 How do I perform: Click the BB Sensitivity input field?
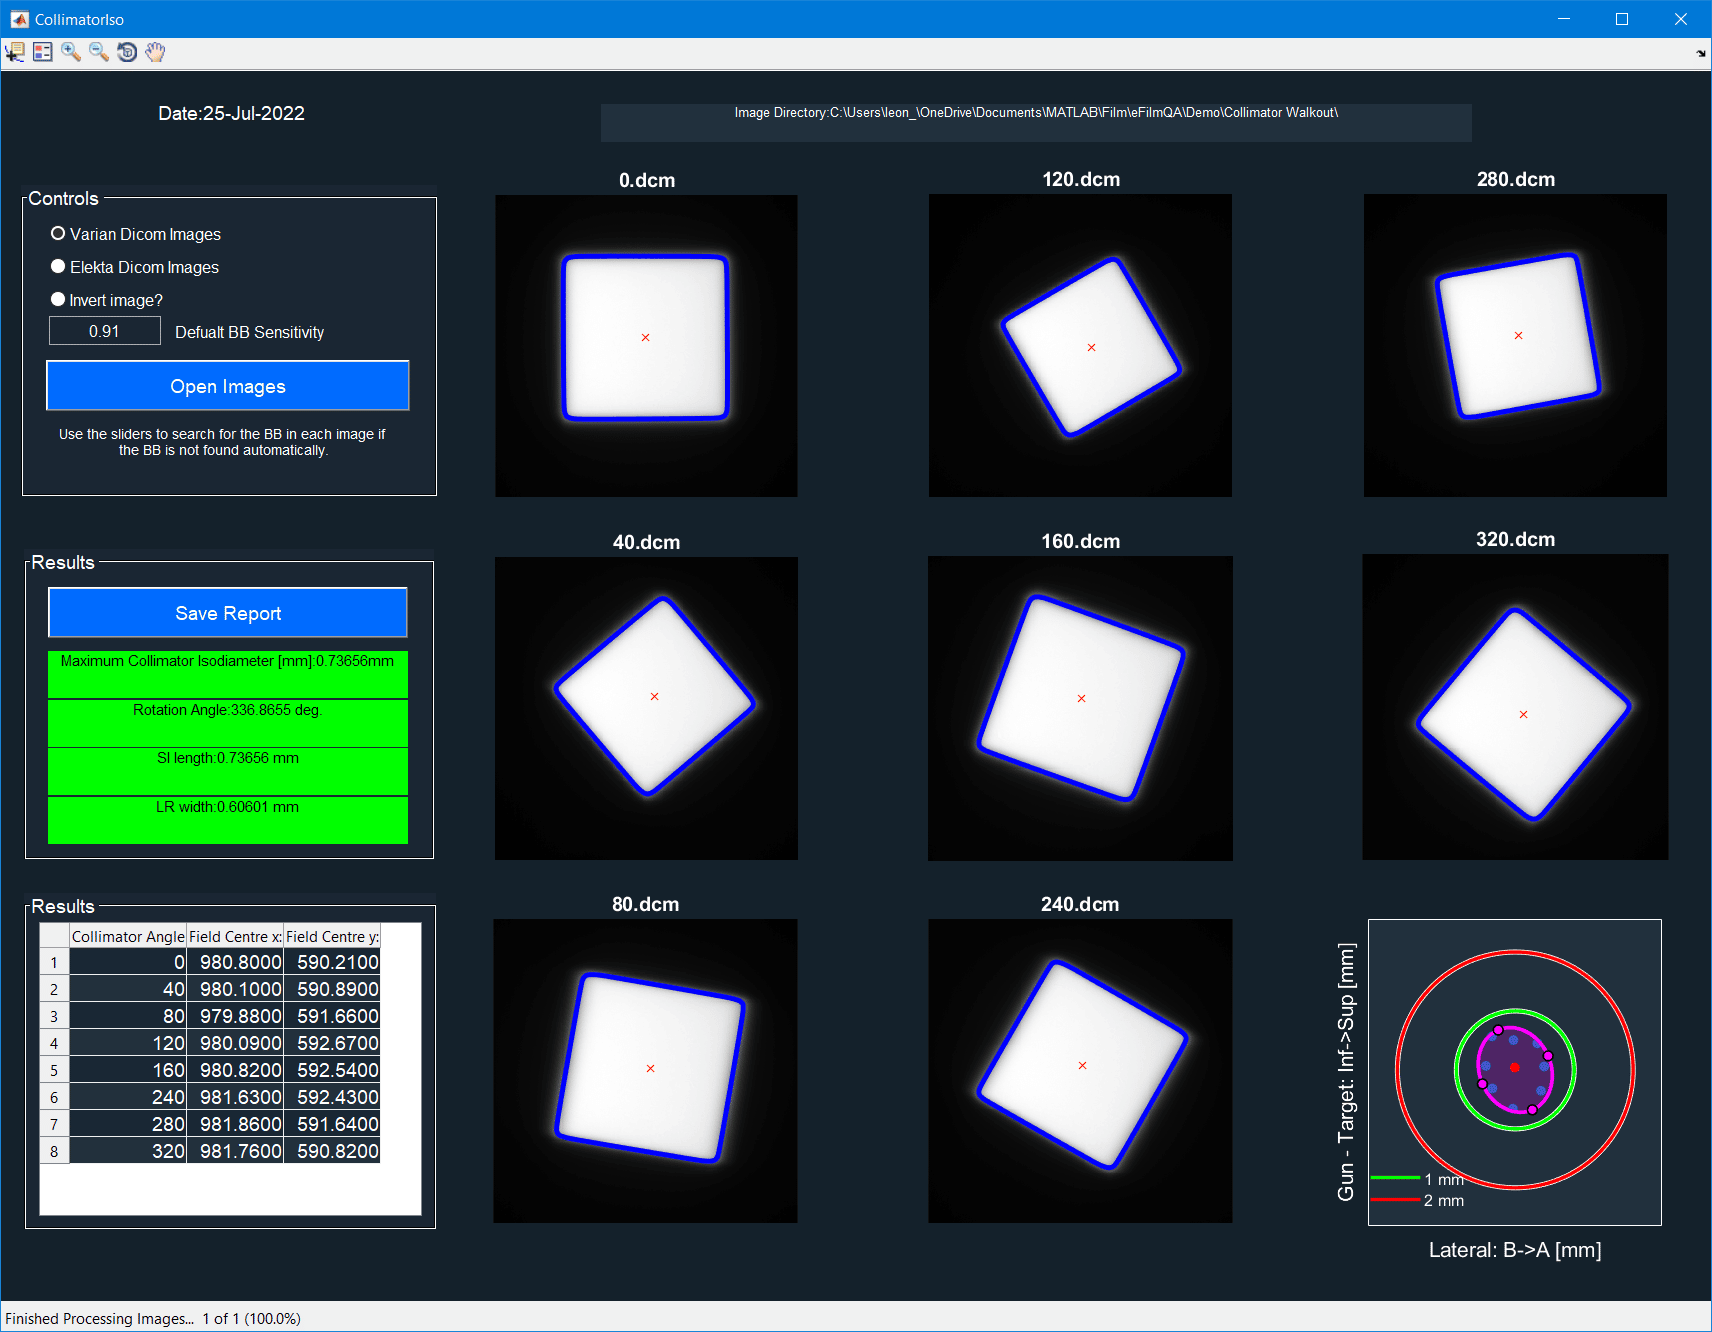pos(105,331)
